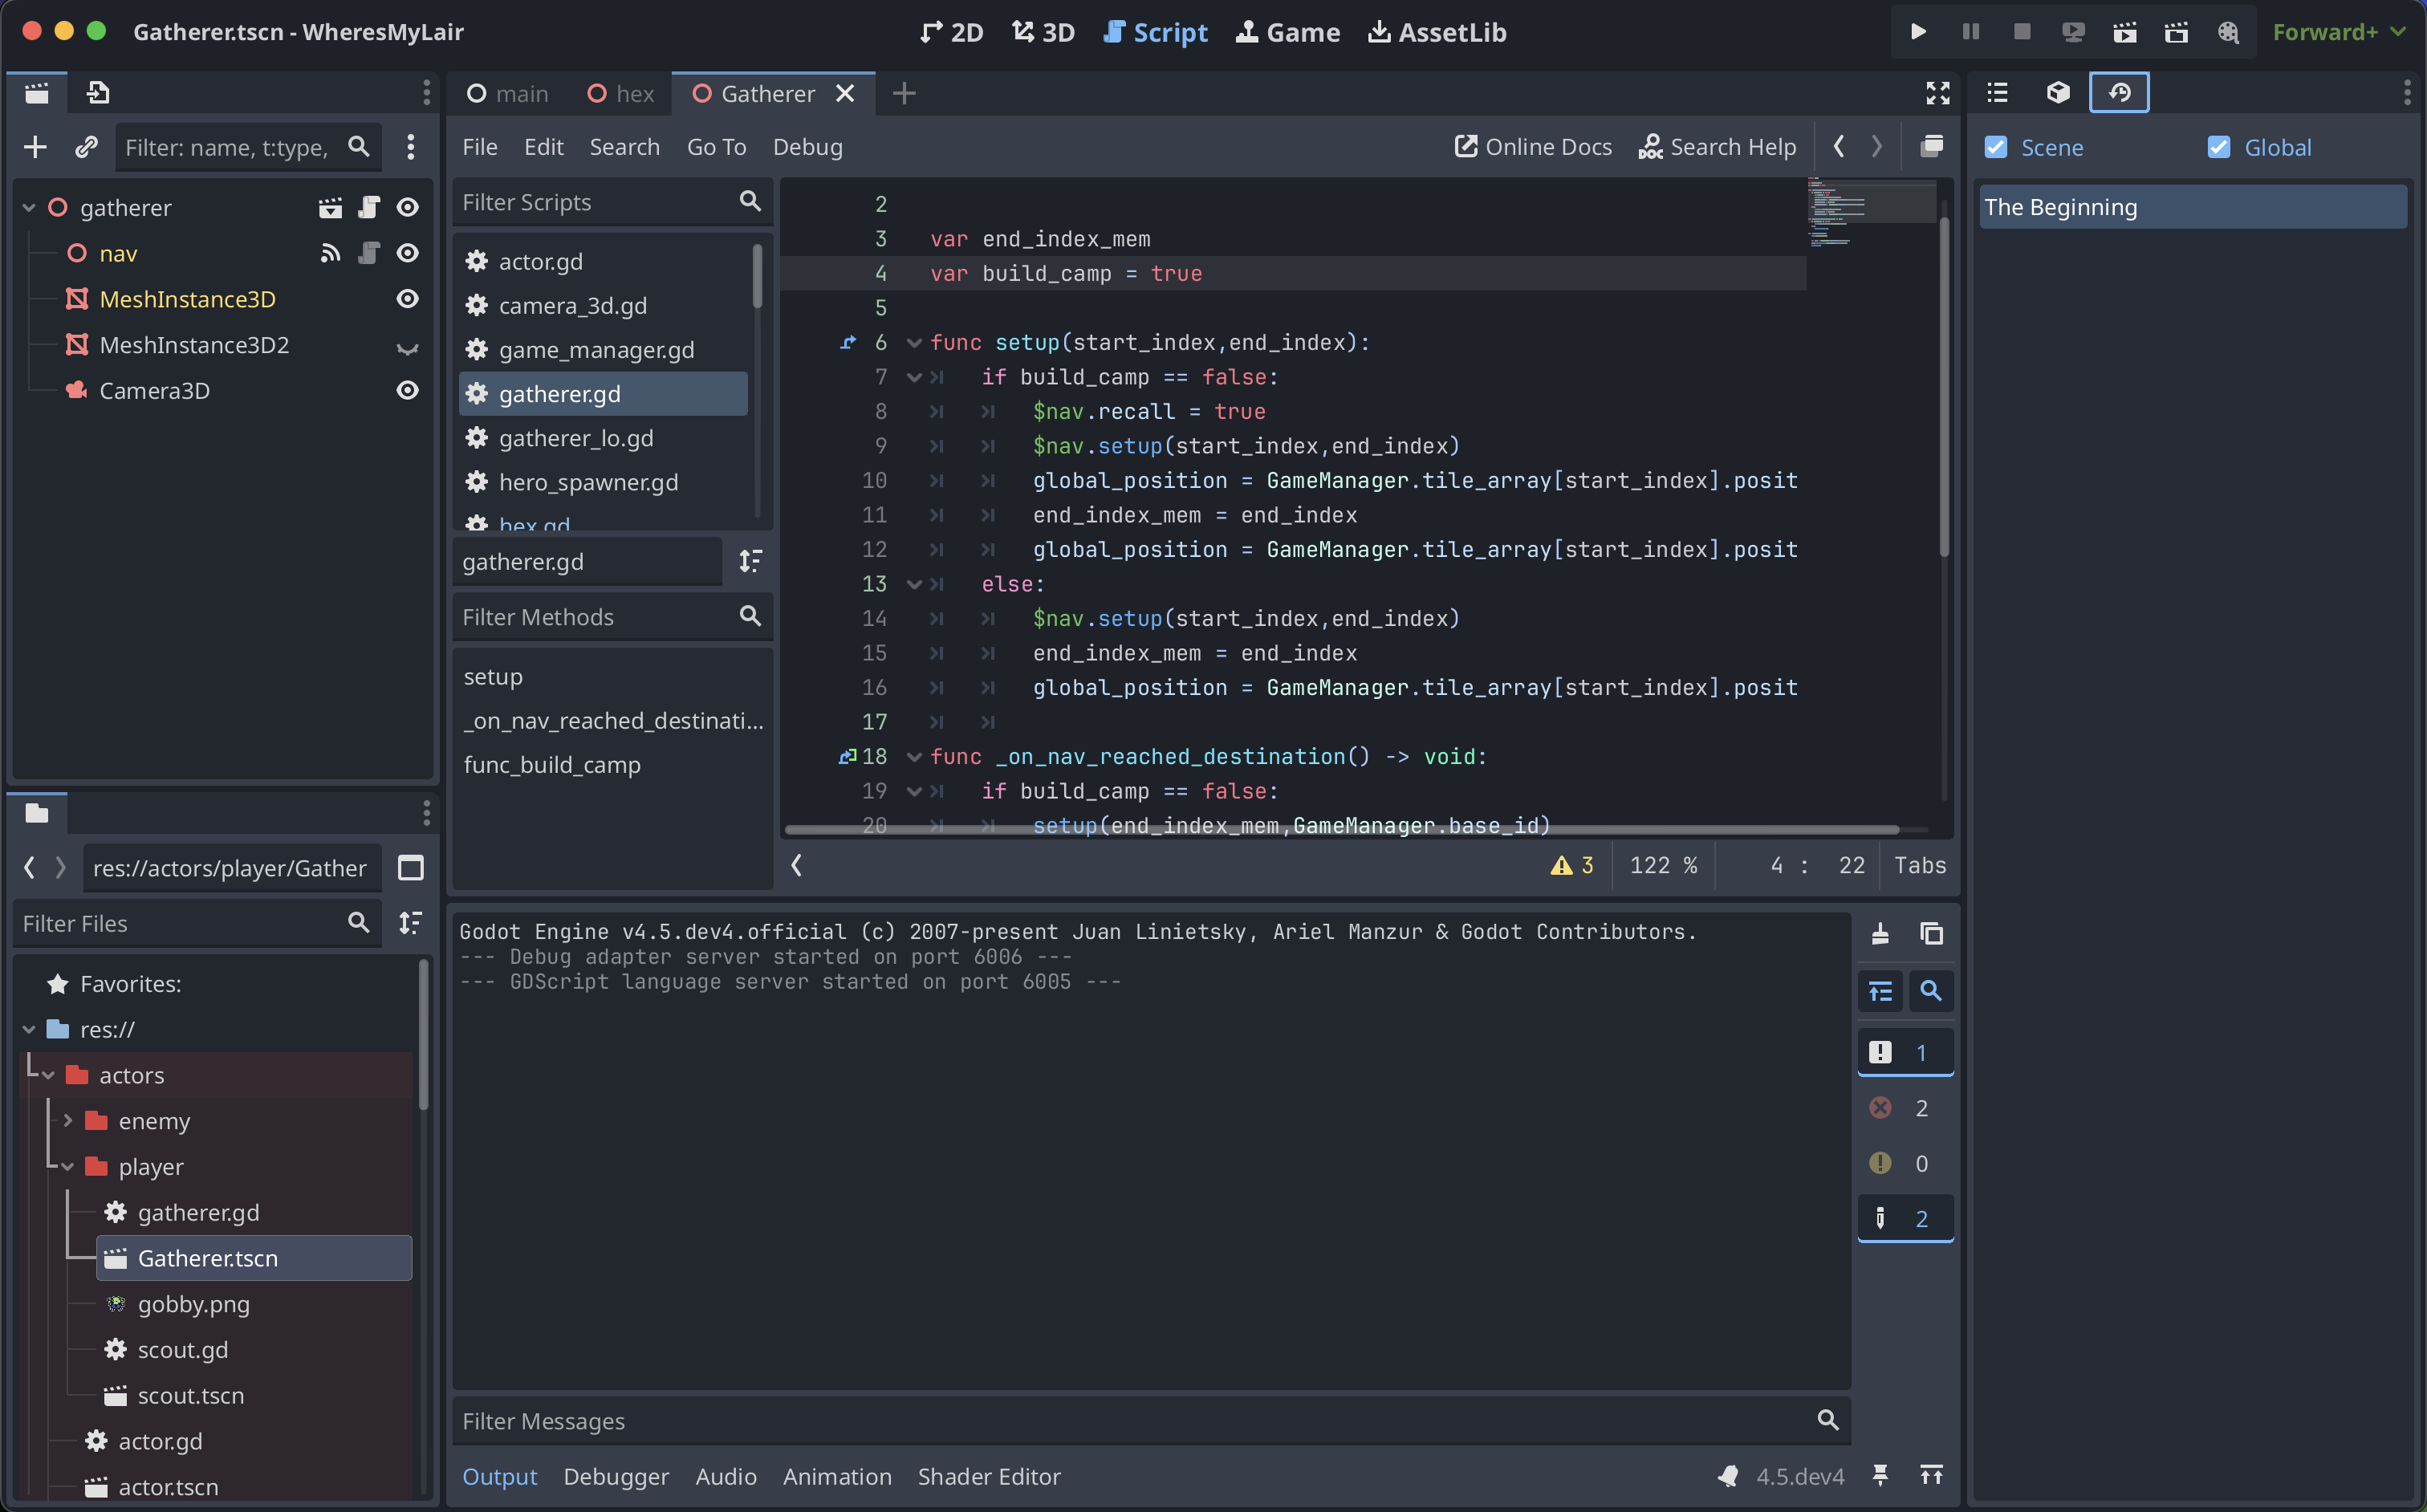The height and width of the screenshot is (1512, 2427).
Task: Click the Filter Scripts search field
Action: [595, 202]
